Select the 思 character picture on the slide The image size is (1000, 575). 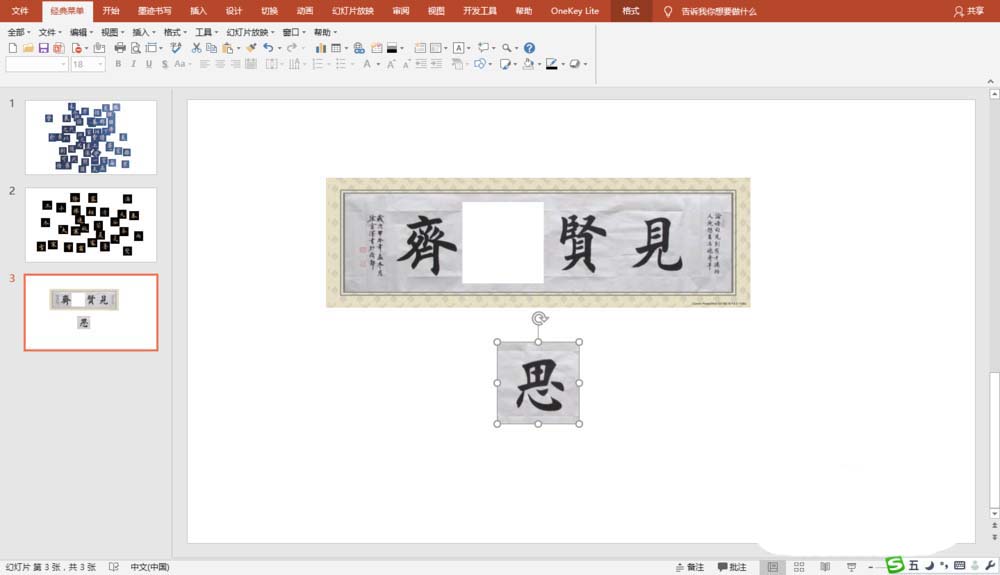pos(538,383)
